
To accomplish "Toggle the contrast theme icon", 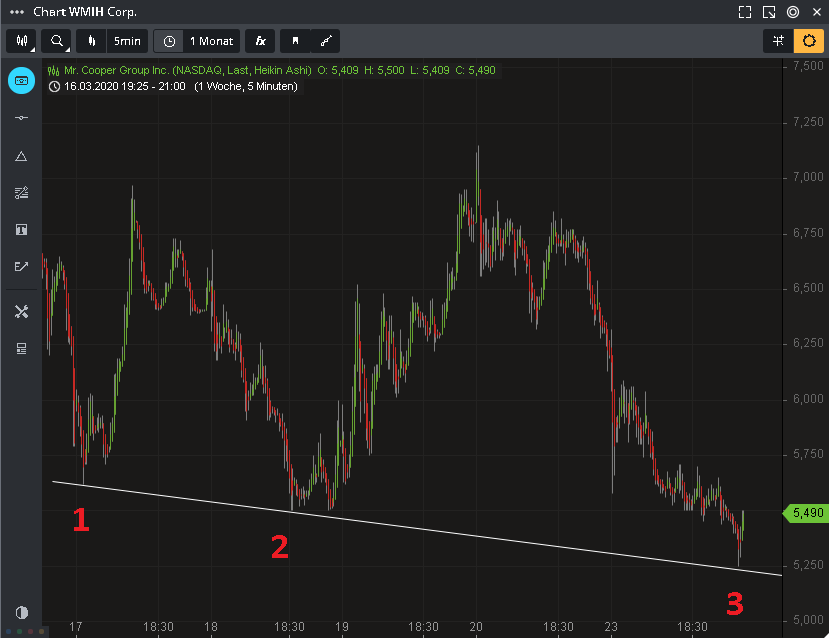I will click(21, 612).
